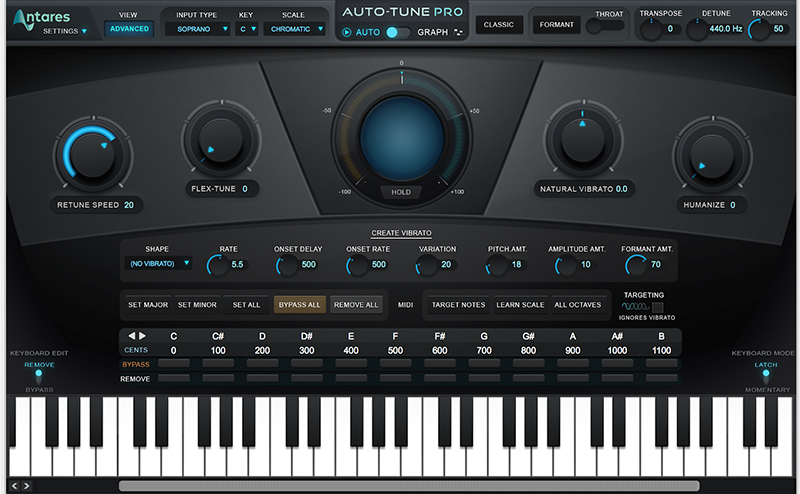The height and width of the screenshot is (494, 800).
Task: Open the vibrato Shape dropdown
Action: click(159, 263)
